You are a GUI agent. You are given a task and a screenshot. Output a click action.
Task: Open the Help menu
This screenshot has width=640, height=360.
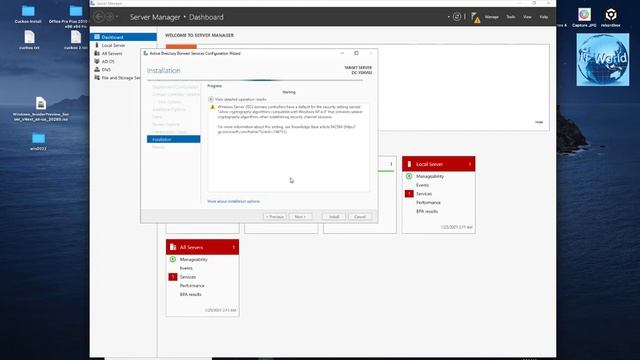tap(544, 17)
